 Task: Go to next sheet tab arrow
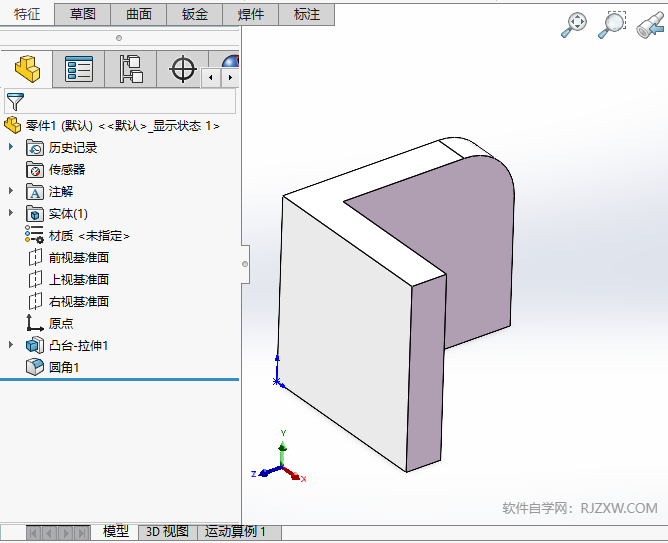pos(66,533)
